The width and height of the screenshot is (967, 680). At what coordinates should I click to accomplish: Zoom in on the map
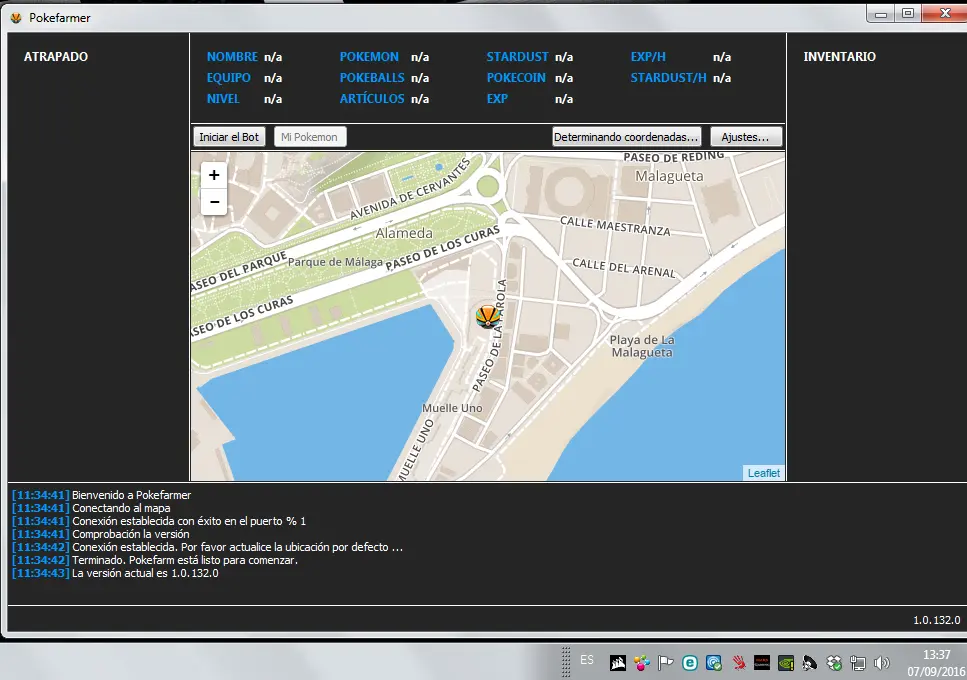coord(214,175)
